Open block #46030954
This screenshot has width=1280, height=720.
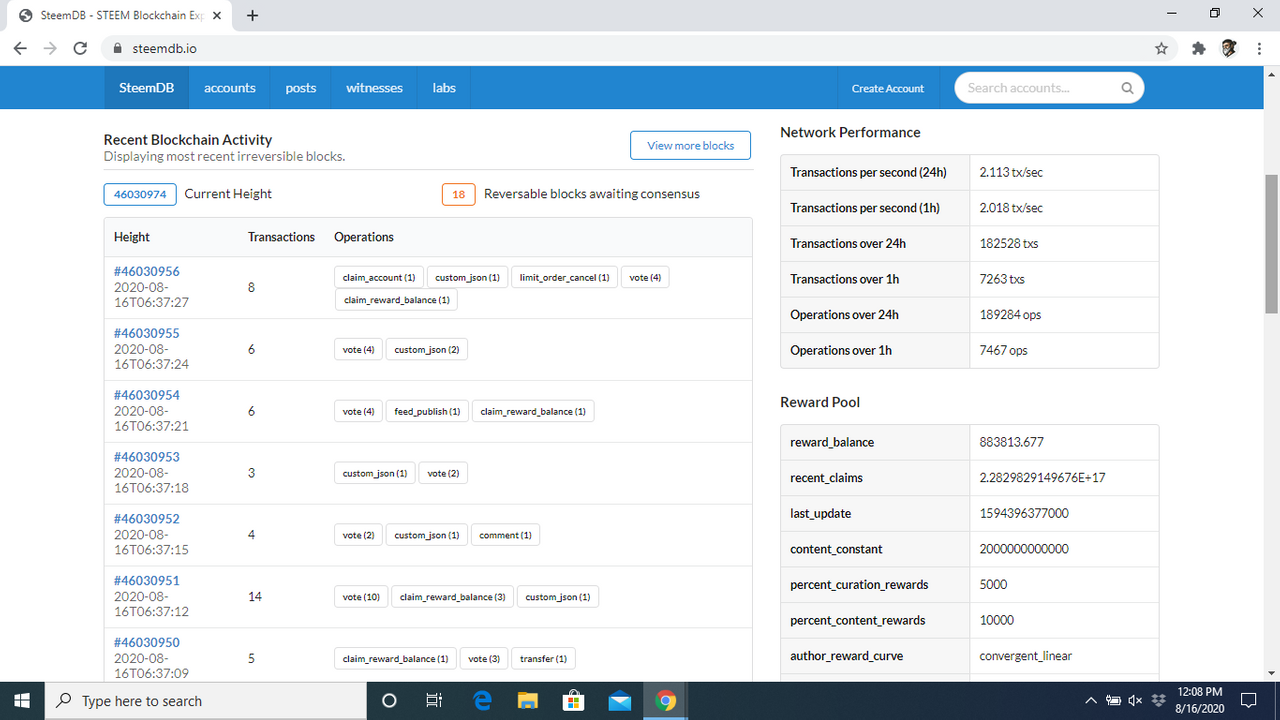146,395
